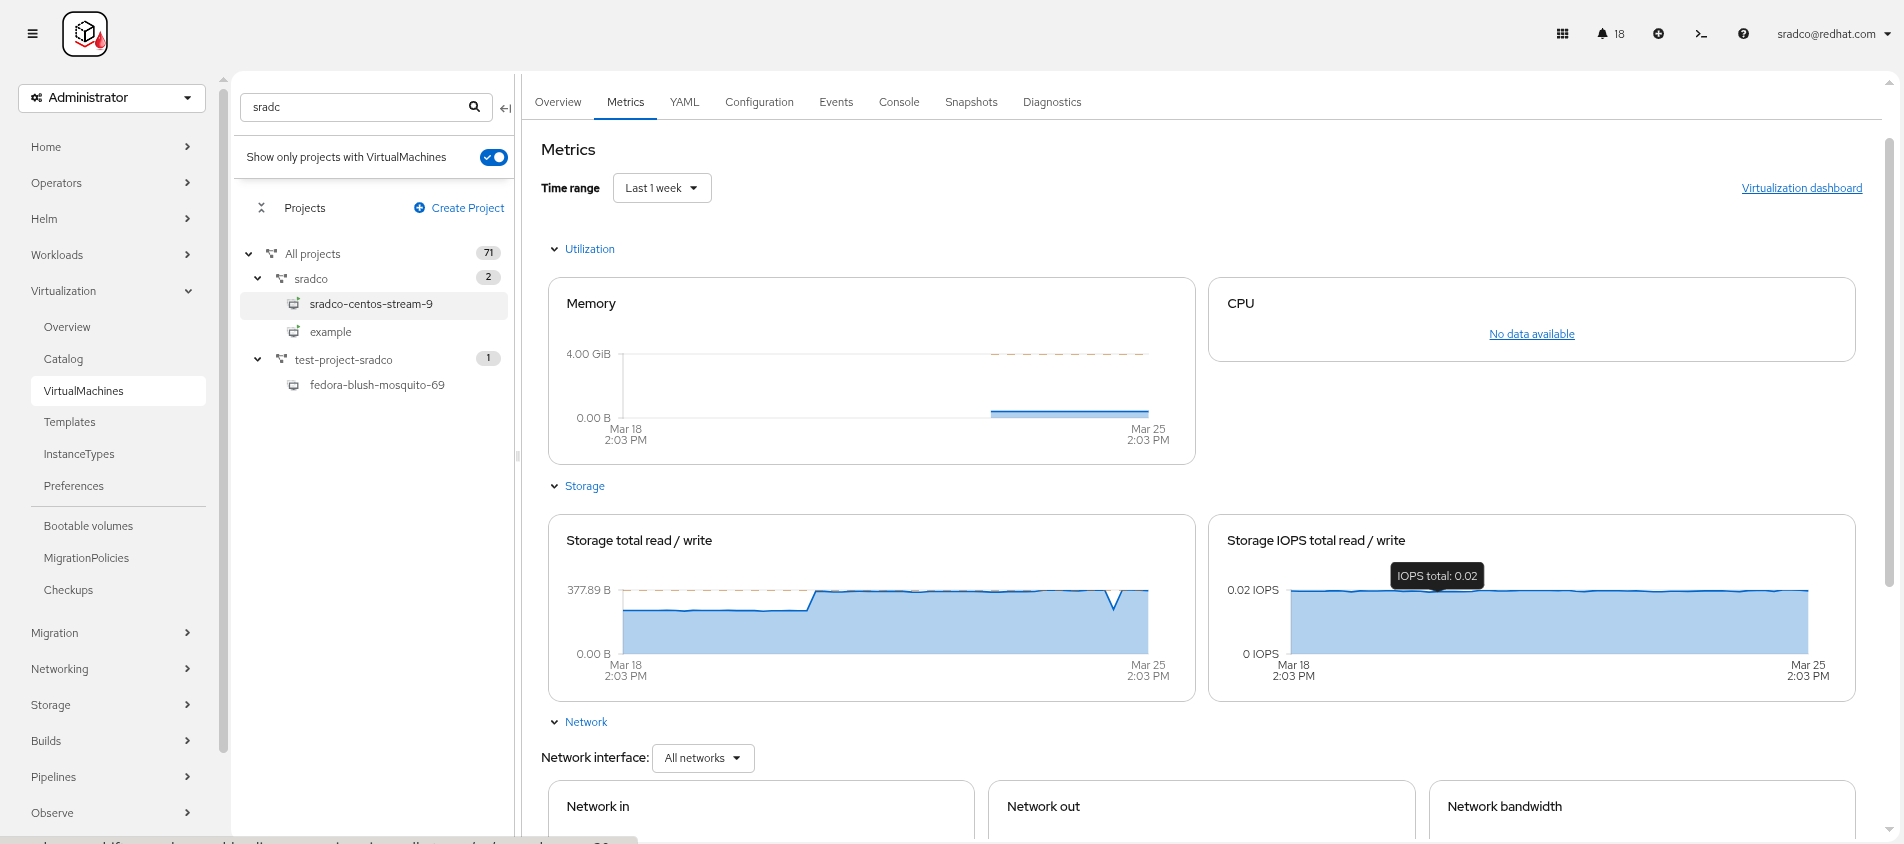Click the search magnifier icon
1904x844 pixels.
pyautogui.click(x=475, y=107)
